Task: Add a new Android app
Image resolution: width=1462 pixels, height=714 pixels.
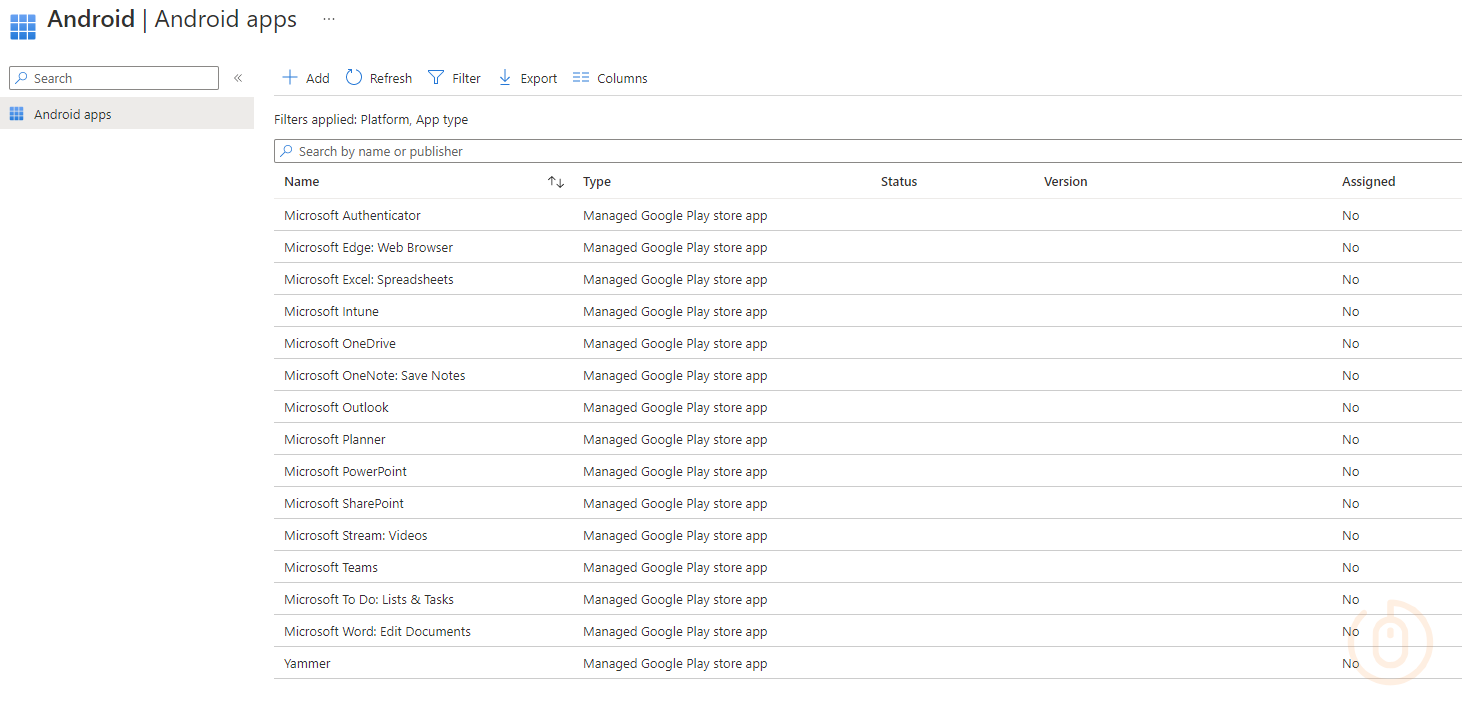Action: point(306,78)
